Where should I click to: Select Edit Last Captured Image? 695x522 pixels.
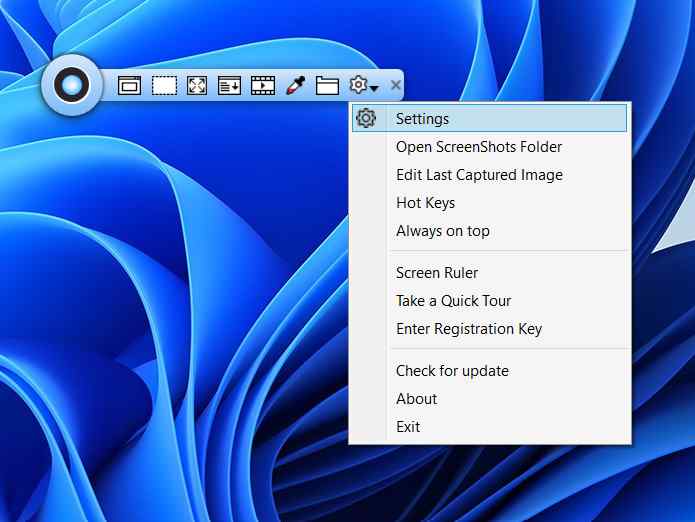coord(489,175)
